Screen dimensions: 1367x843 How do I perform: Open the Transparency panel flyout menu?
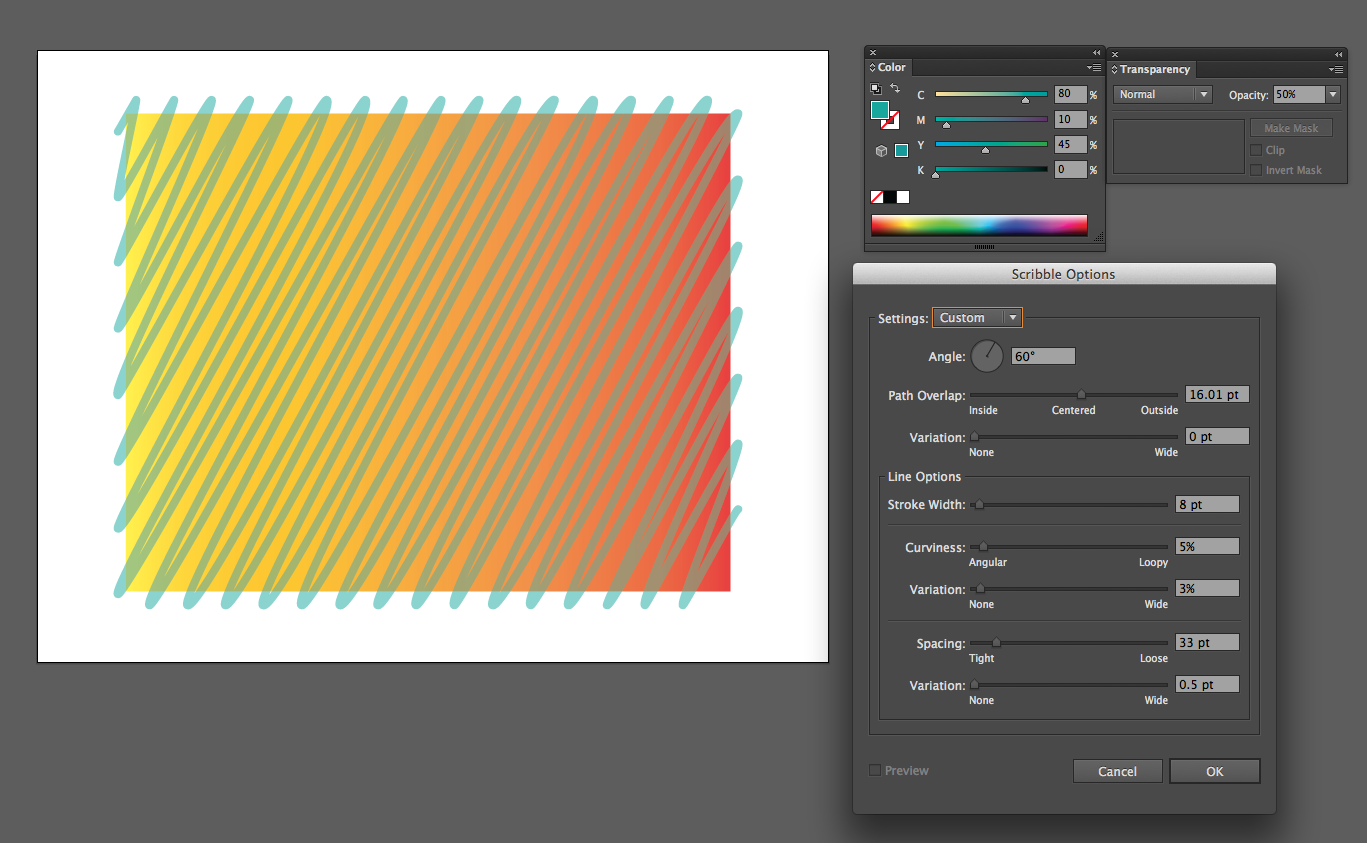pos(1336,69)
